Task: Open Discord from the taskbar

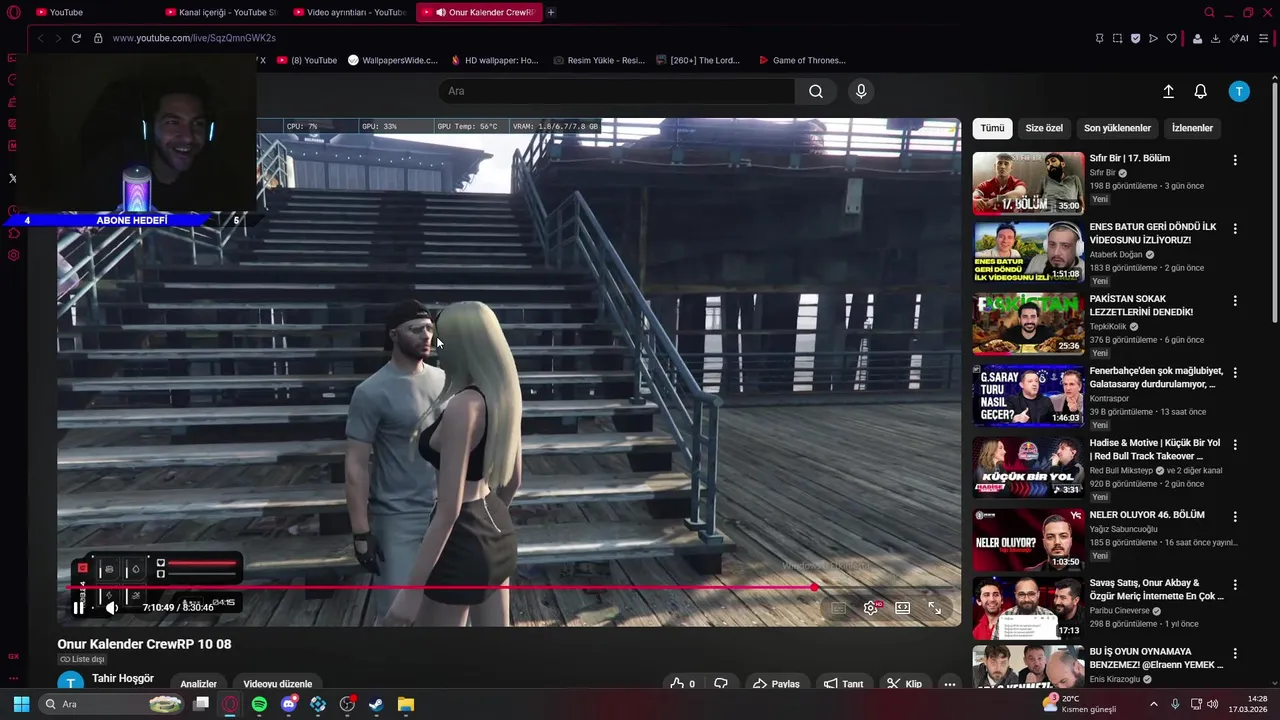Action: [289, 704]
